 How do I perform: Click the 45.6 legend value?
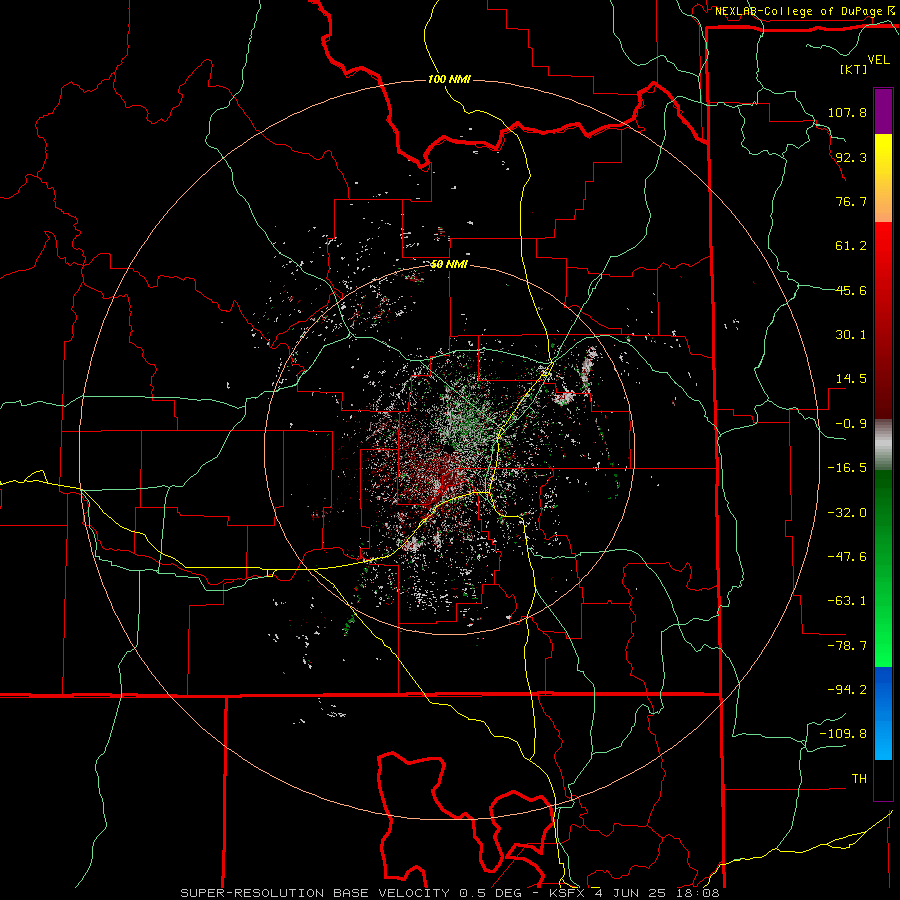[851, 290]
